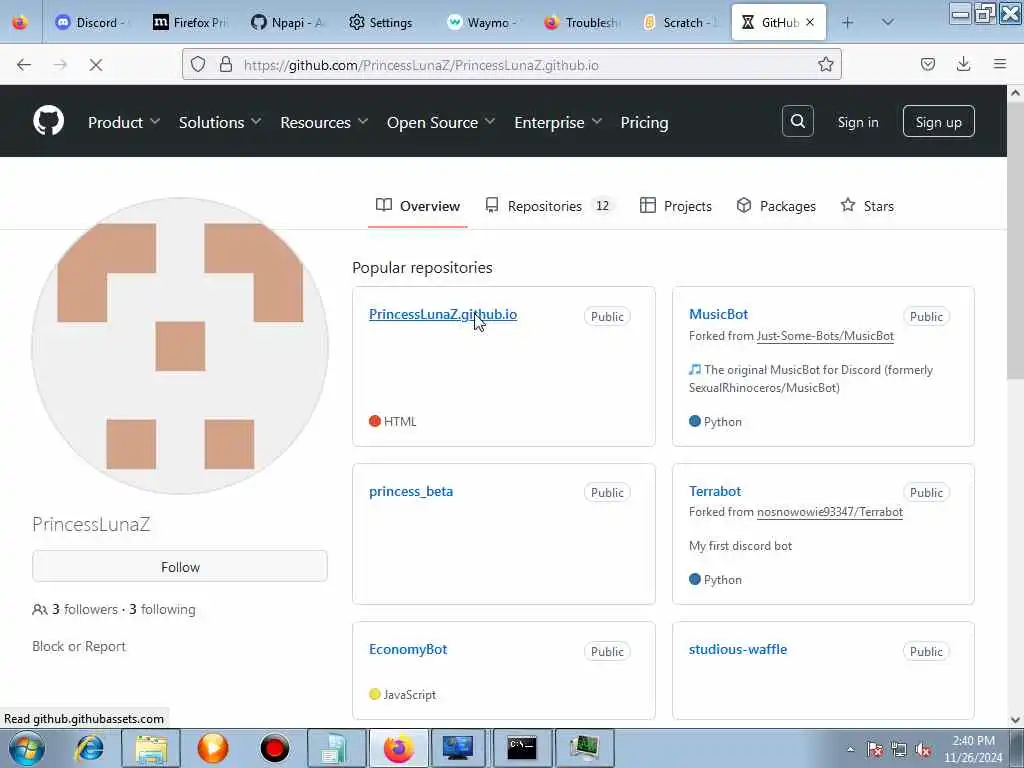This screenshot has width=1024, height=768.
Task: Expand the Solutions menu
Action: click(219, 122)
